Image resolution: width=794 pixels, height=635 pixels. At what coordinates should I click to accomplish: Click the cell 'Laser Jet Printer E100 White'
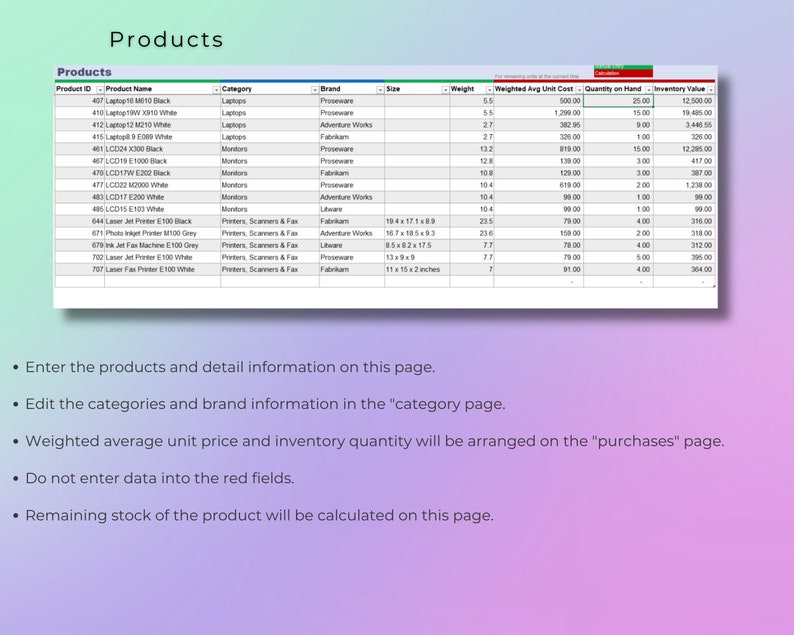pyautogui.click(x=162, y=257)
